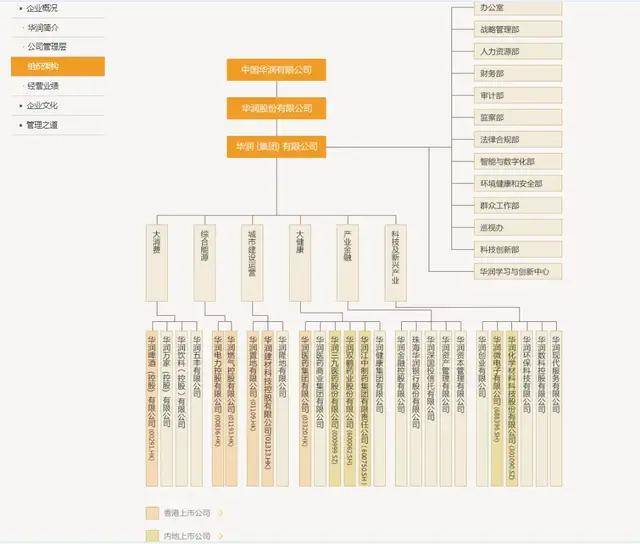Select the highlighted 组织架构 sidebar item

click(x=58, y=66)
